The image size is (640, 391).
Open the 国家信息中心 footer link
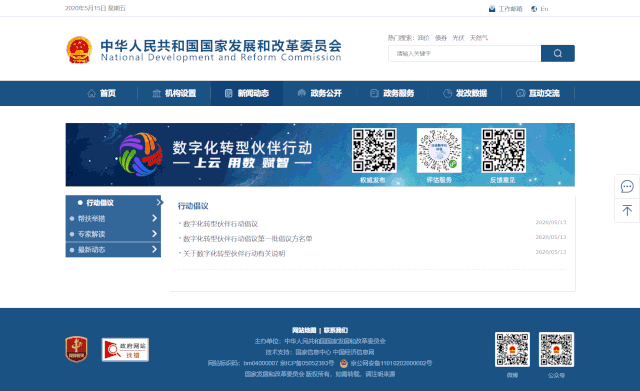tap(313, 352)
